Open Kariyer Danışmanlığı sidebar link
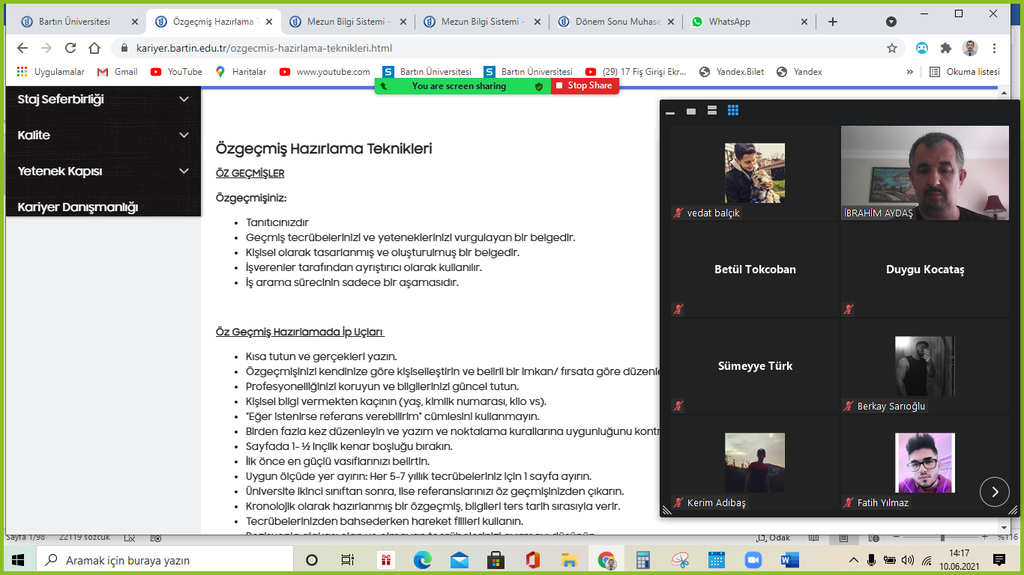 (x=78, y=207)
